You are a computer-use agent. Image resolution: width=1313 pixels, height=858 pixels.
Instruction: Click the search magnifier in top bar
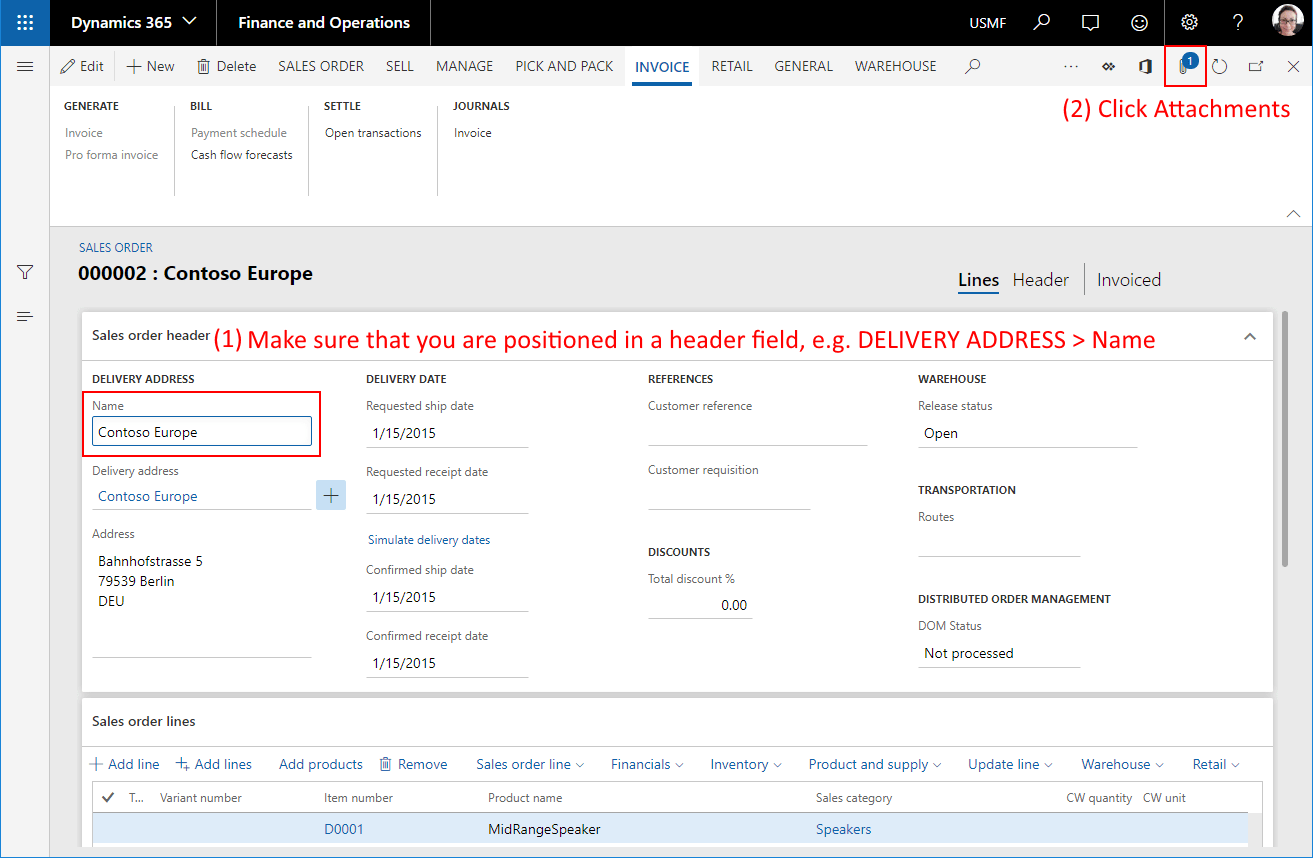click(1042, 22)
